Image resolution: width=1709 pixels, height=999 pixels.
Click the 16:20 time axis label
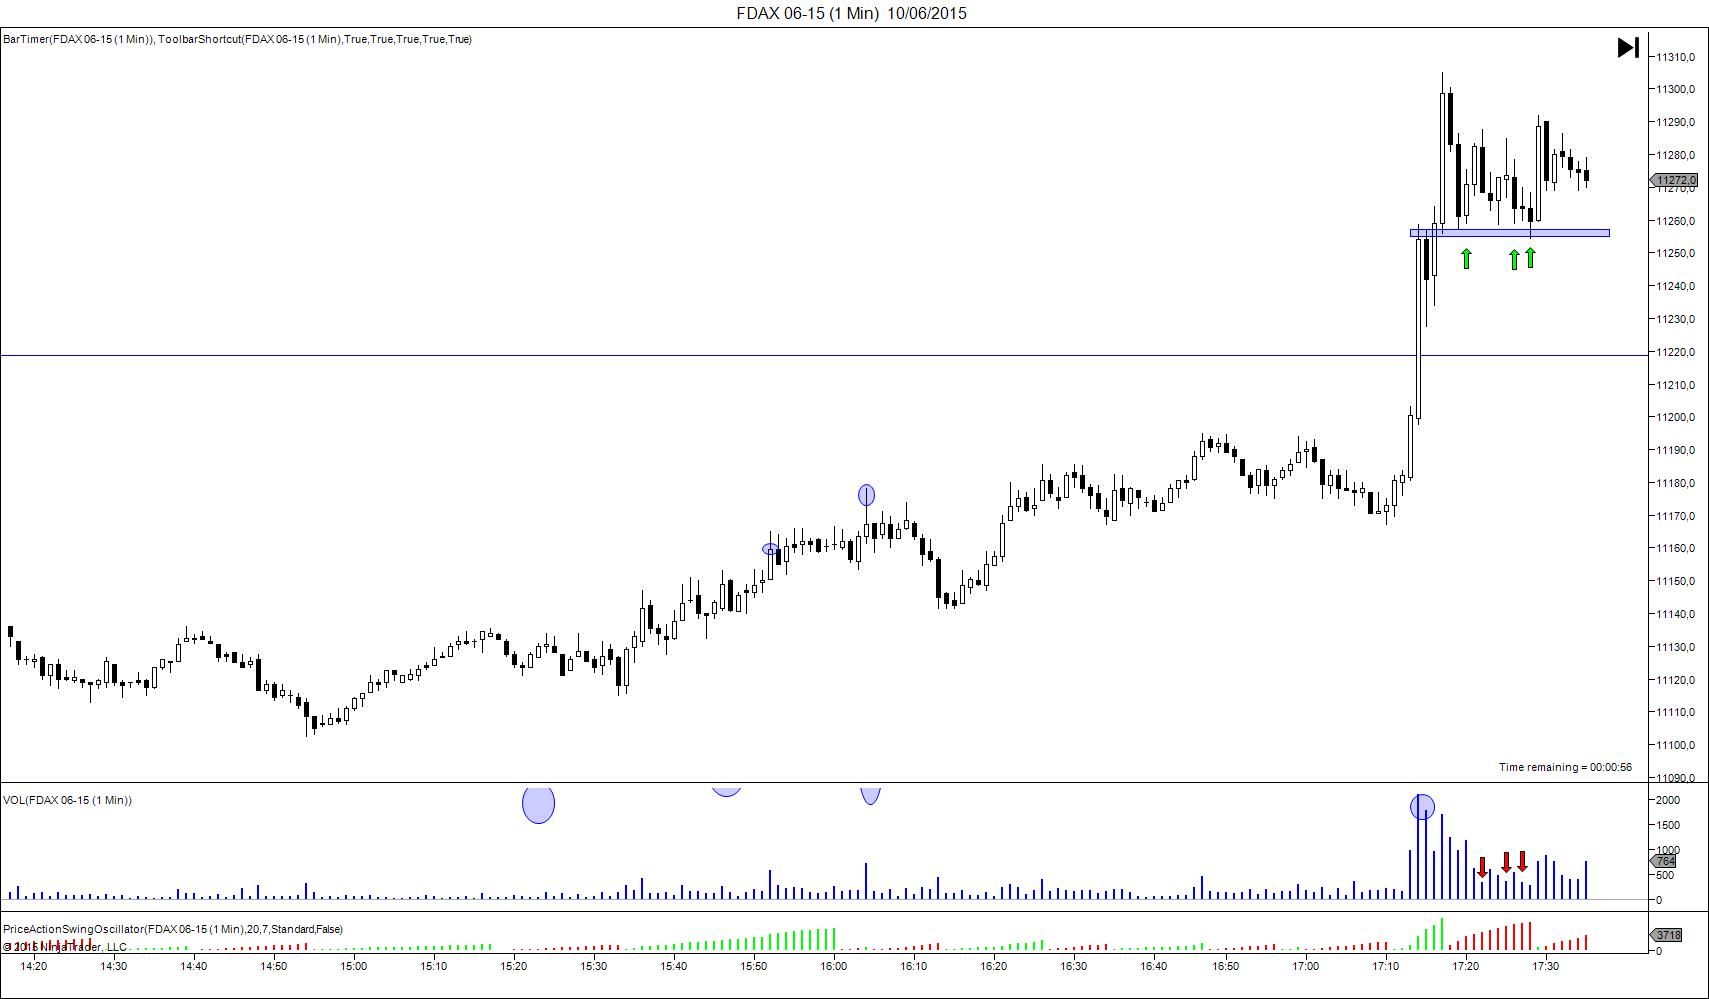pyautogui.click(x=994, y=966)
